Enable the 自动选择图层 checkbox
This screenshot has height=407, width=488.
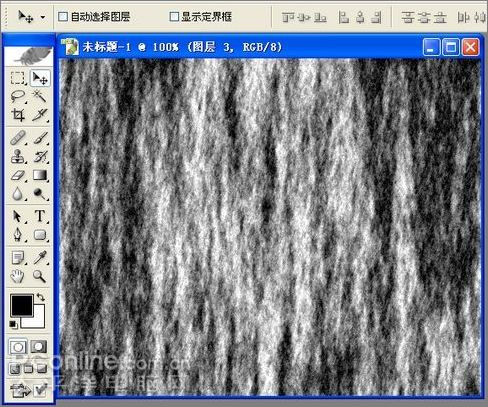coord(63,17)
